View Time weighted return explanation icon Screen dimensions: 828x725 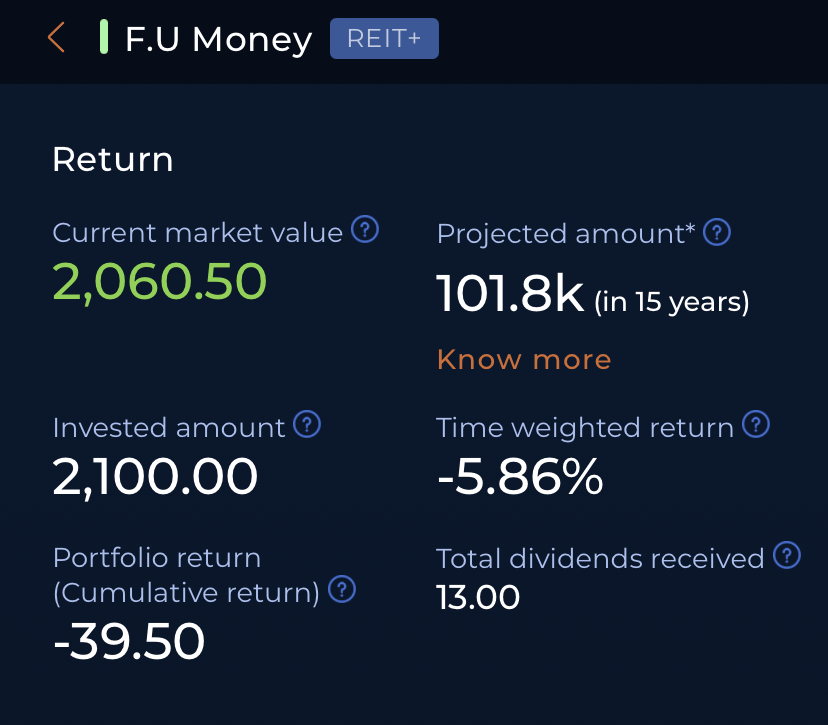(757, 426)
